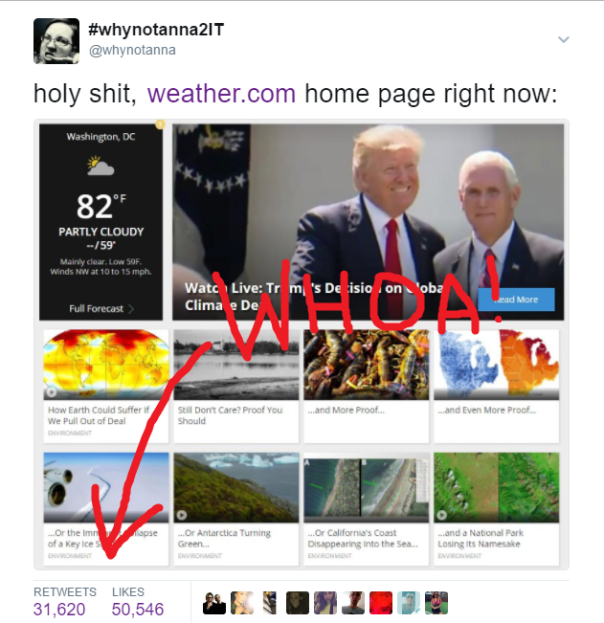Click the first liker avatar with two people
Screen dimensions: 604x623
pyautogui.click(x=214, y=603)
